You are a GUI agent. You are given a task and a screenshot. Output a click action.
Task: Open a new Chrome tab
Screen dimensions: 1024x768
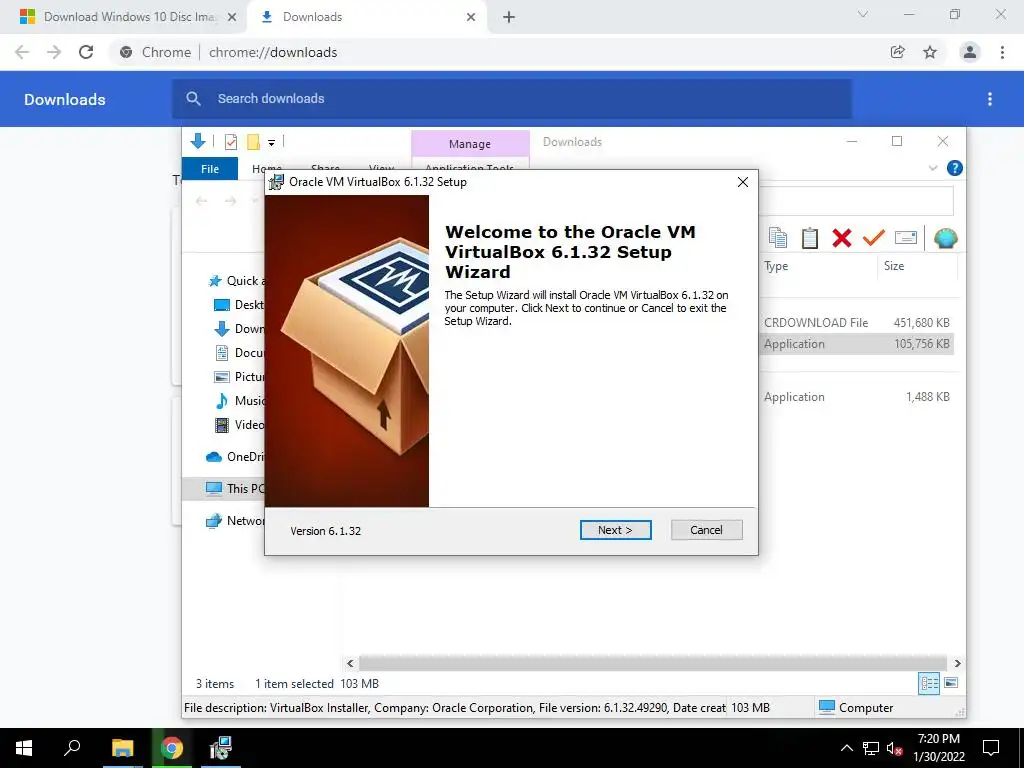[x=509, y=18]
